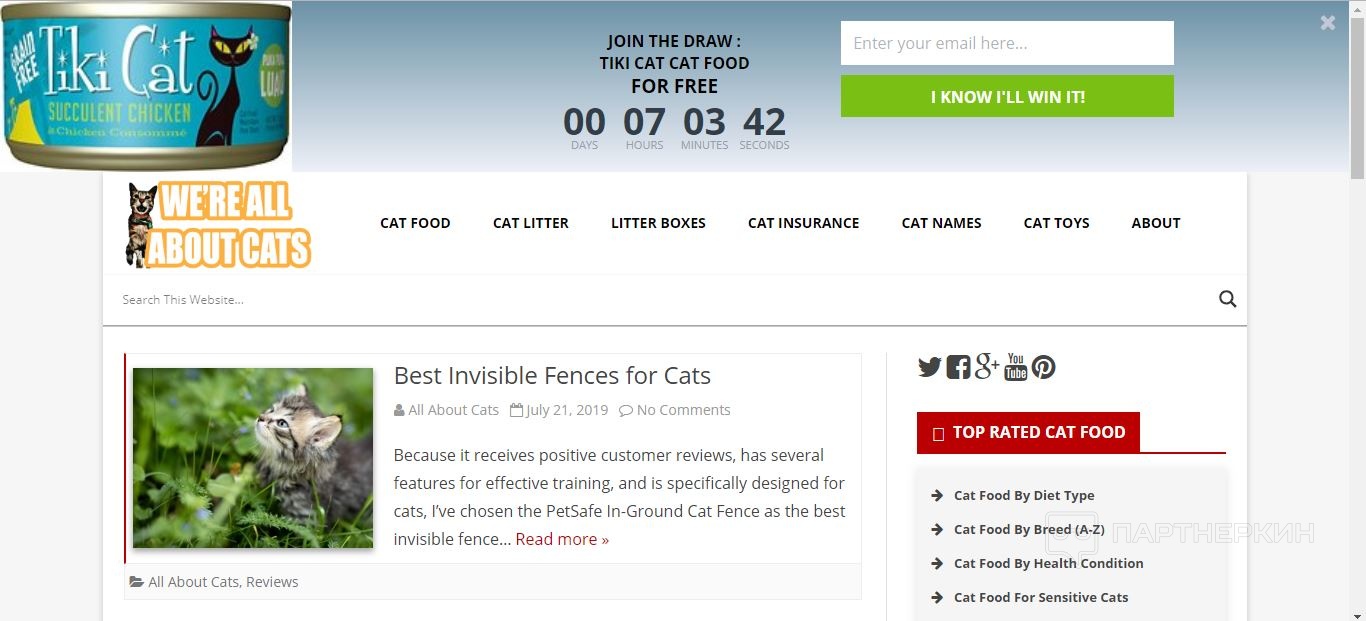The width and height of the screenshot is (1366, 621).
Task: Focus the Search This Website field
Action: point(660,299)
